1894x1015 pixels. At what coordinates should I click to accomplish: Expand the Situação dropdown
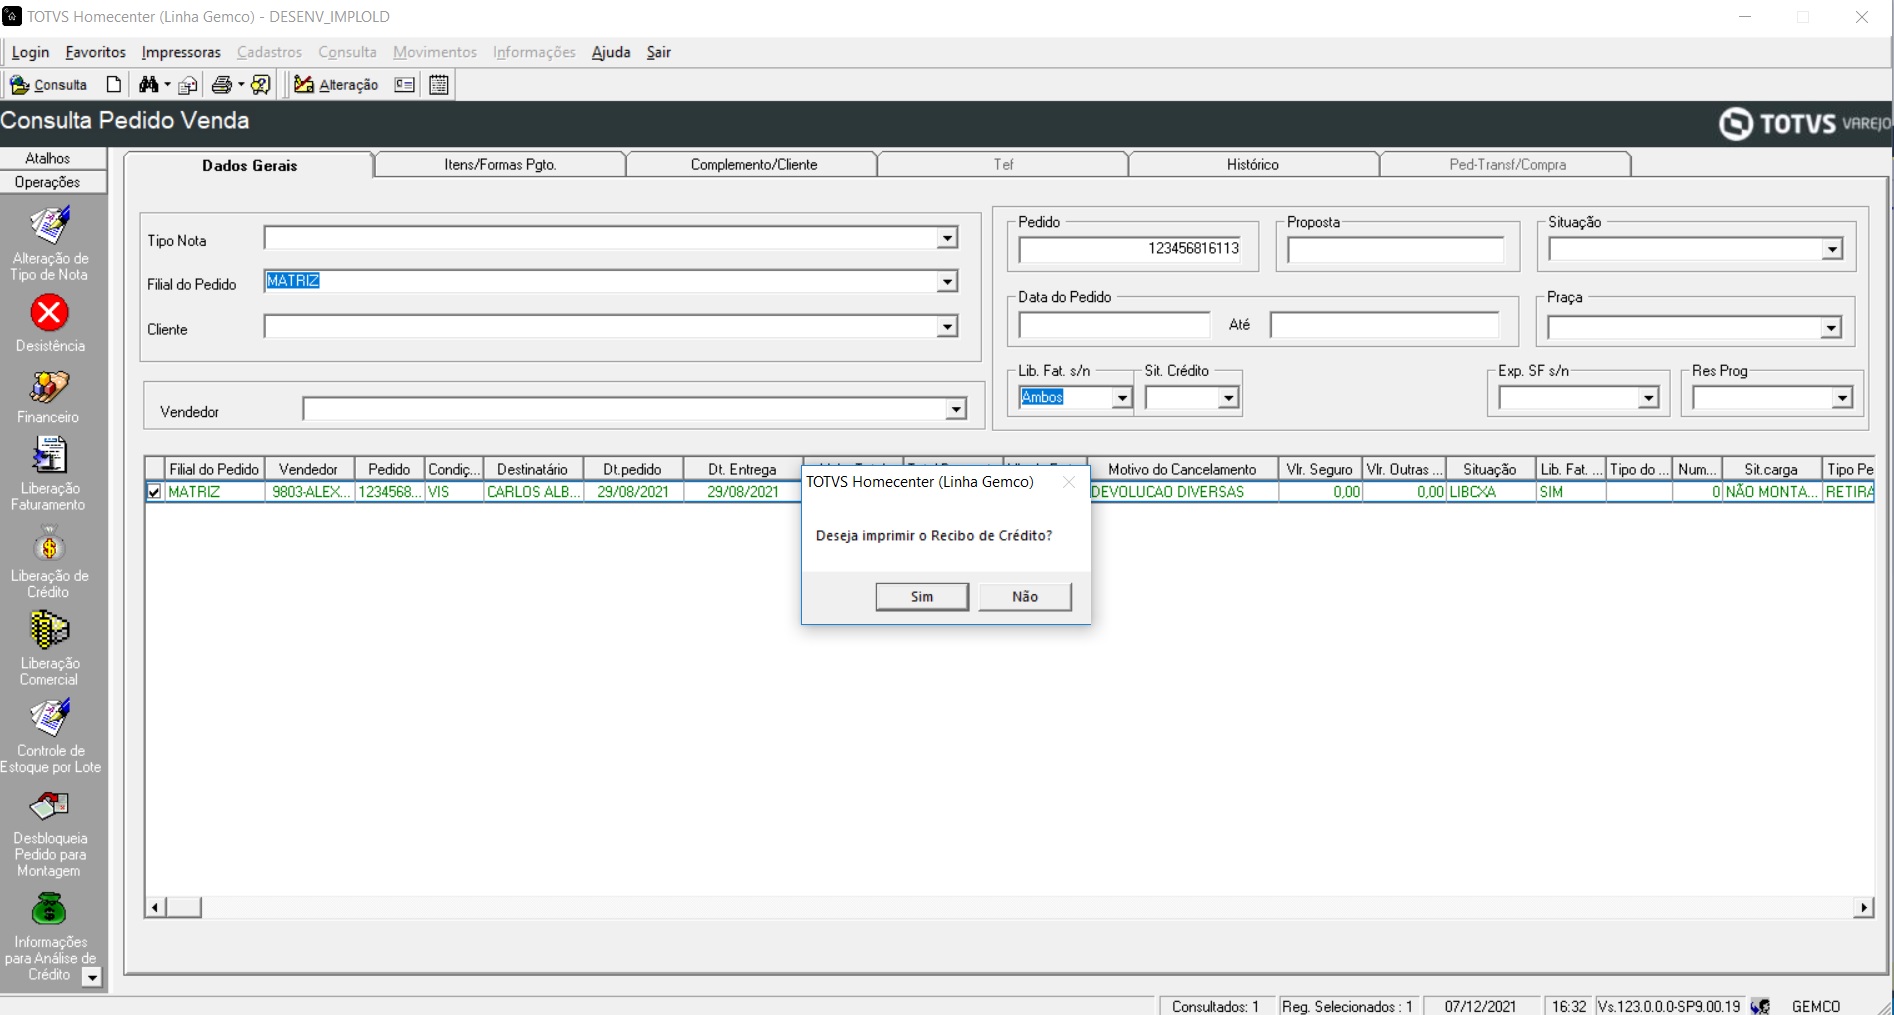[1832, 250]
